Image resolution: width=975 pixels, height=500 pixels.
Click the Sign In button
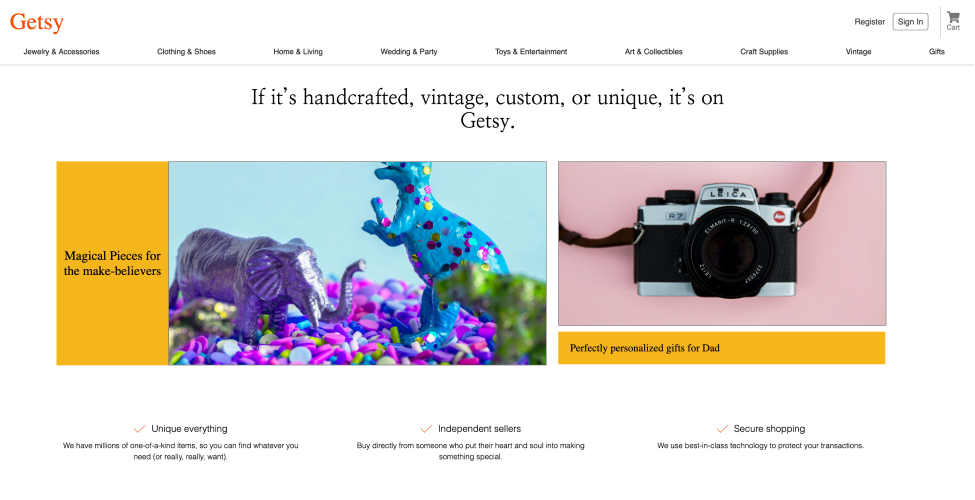pos(910,22)
